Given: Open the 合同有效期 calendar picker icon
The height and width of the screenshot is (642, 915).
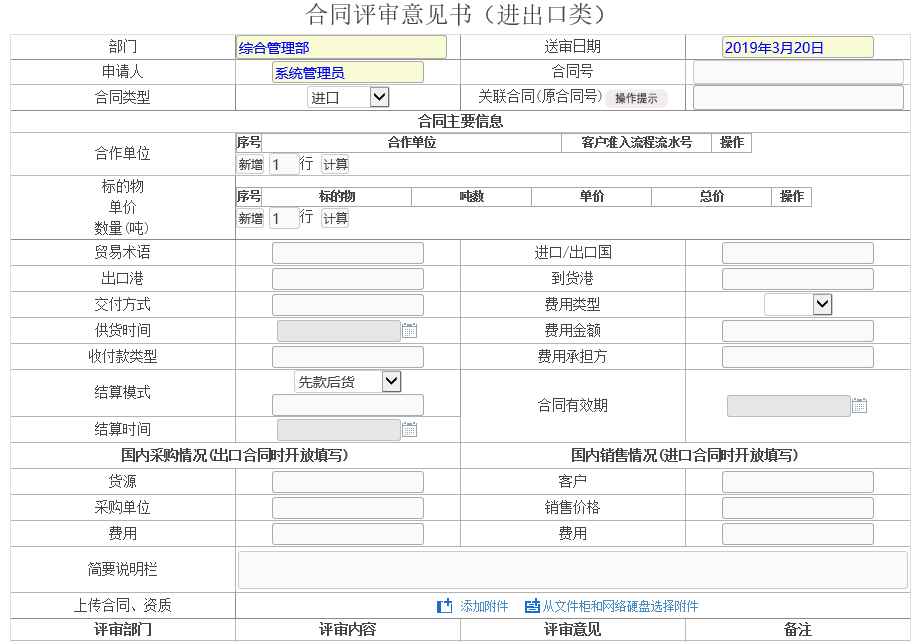Looking at the screenshot, I should click(x=859, y=406).
